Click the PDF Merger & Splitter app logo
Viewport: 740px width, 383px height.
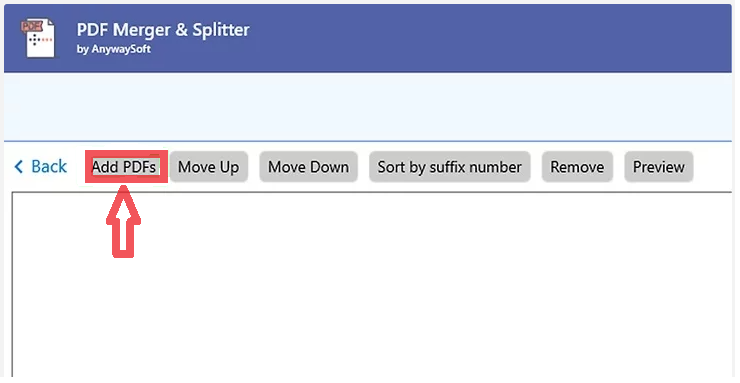[x=39, y=38]
